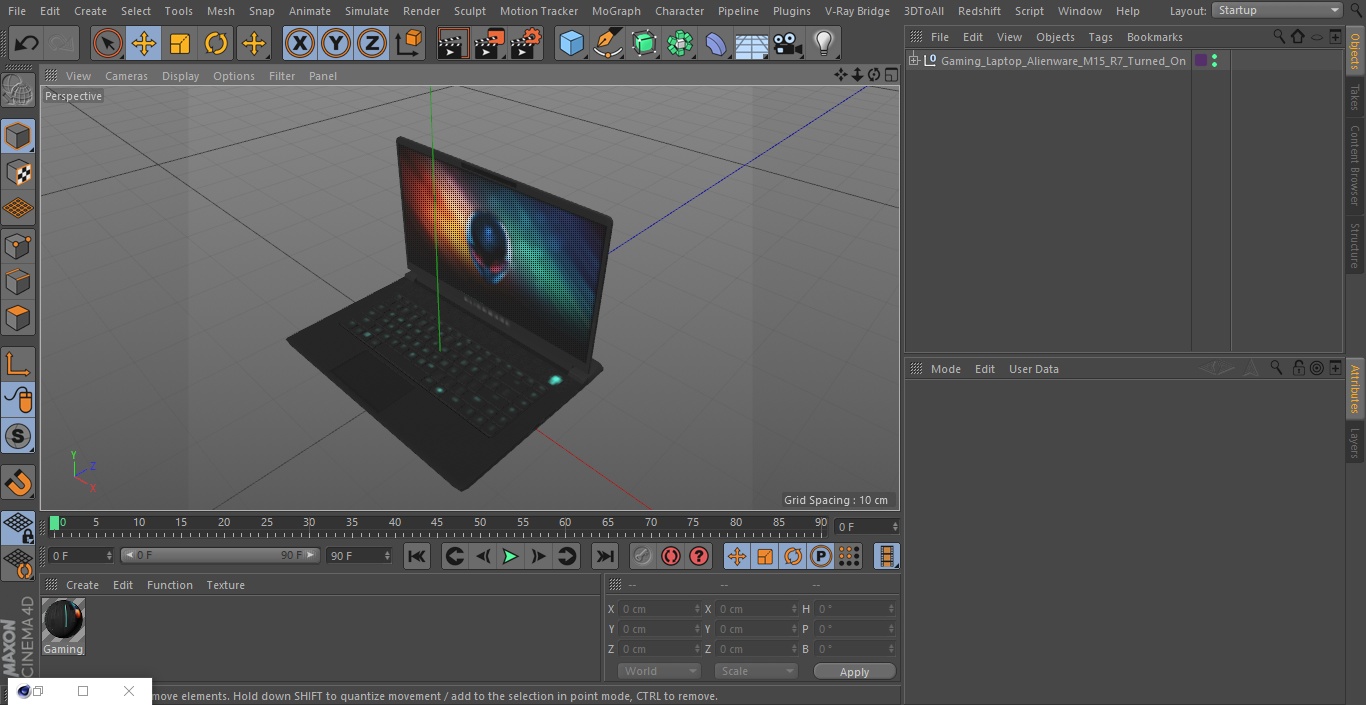
Task: Click frame 45 on the timeline
Action: pos(437,524)
